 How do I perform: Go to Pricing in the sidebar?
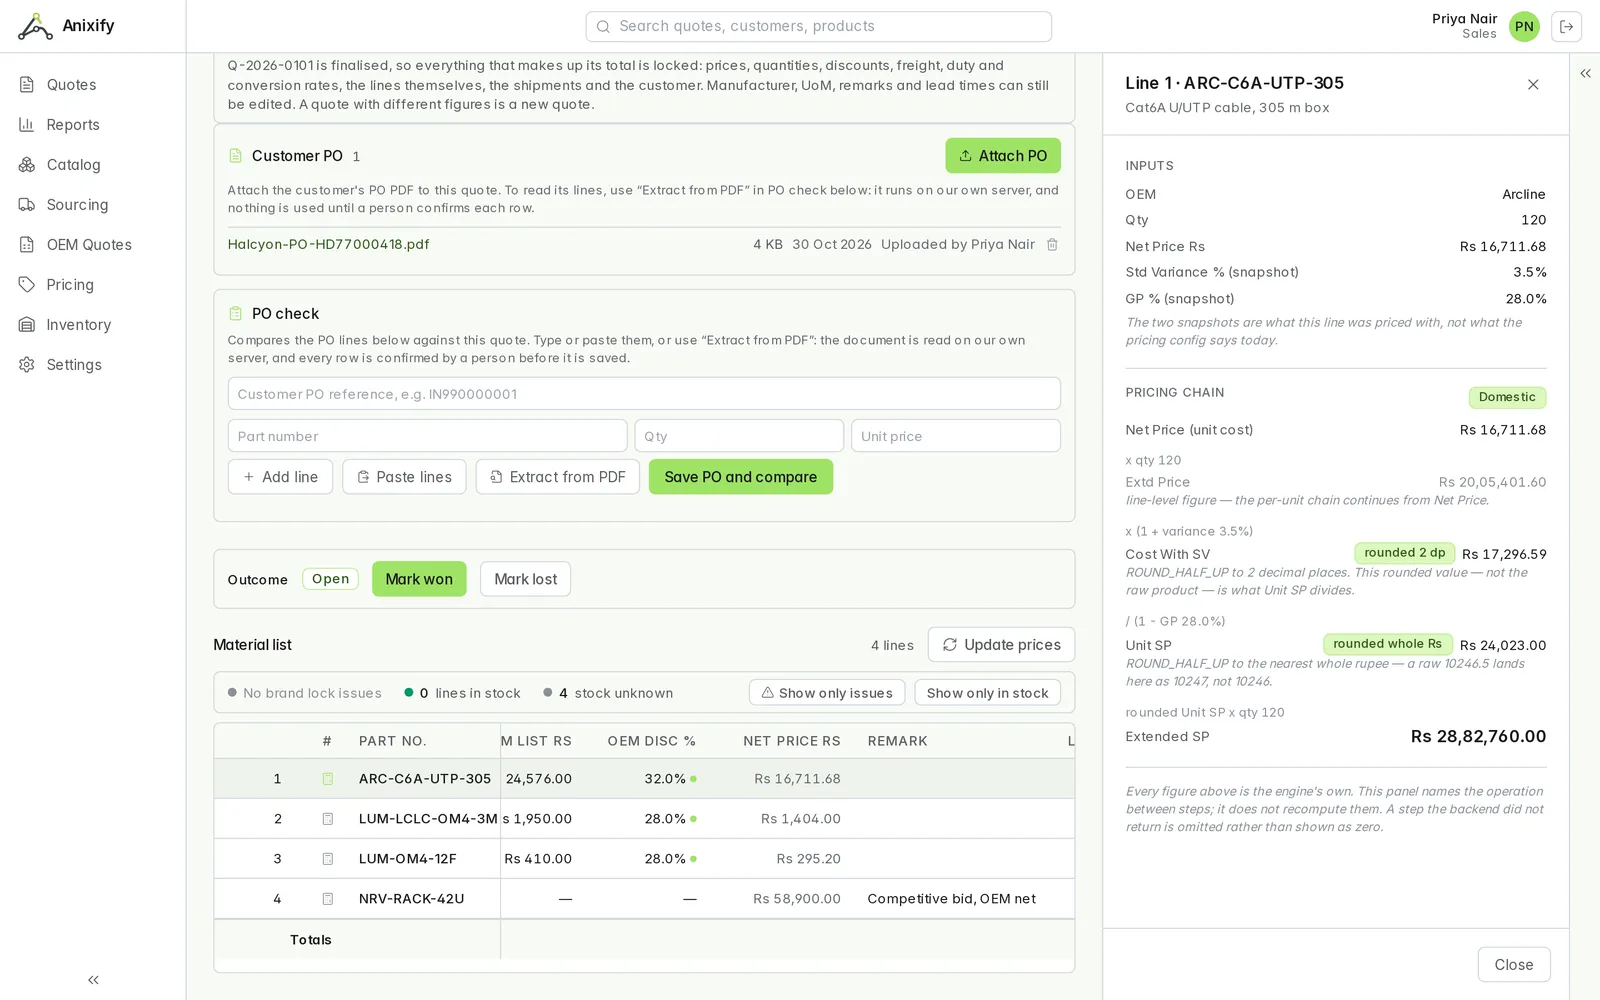pos(92,285)
